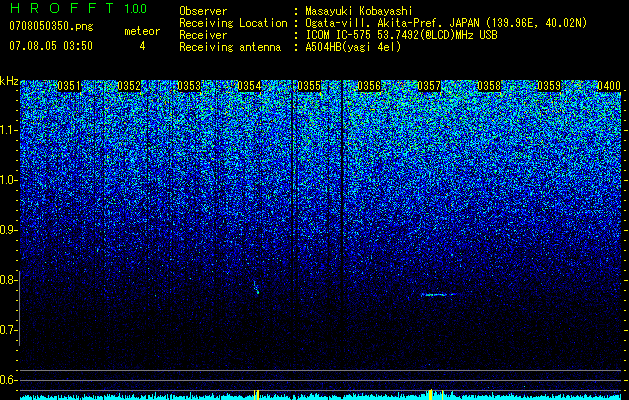The height and width of the screenshot is (400, 629).
Task: Click the filename 0708050350.png
Action: point(51,26)
